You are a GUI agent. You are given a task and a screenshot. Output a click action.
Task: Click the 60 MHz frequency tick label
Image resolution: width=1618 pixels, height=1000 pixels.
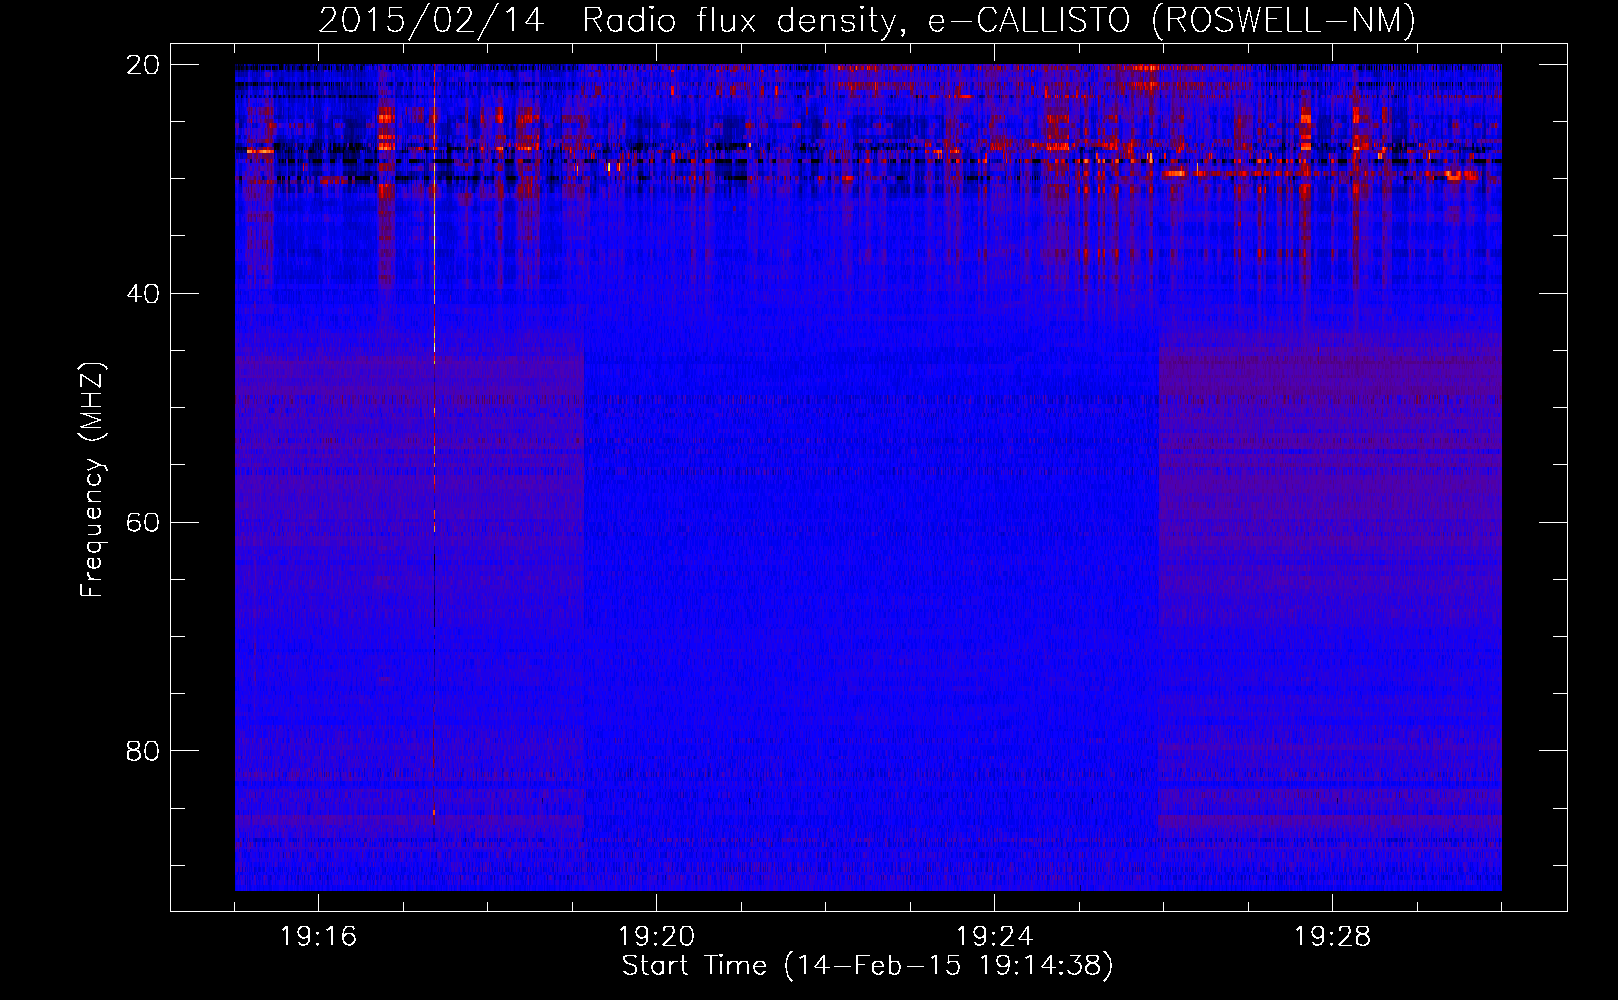coord(143,523)
